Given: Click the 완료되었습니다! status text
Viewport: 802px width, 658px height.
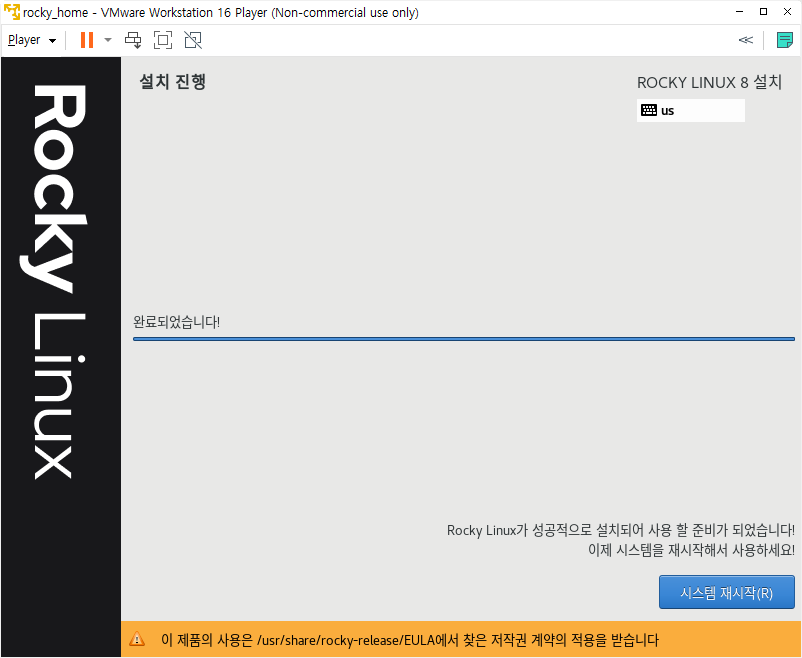Looking at the screenshot, I should 176,322.
